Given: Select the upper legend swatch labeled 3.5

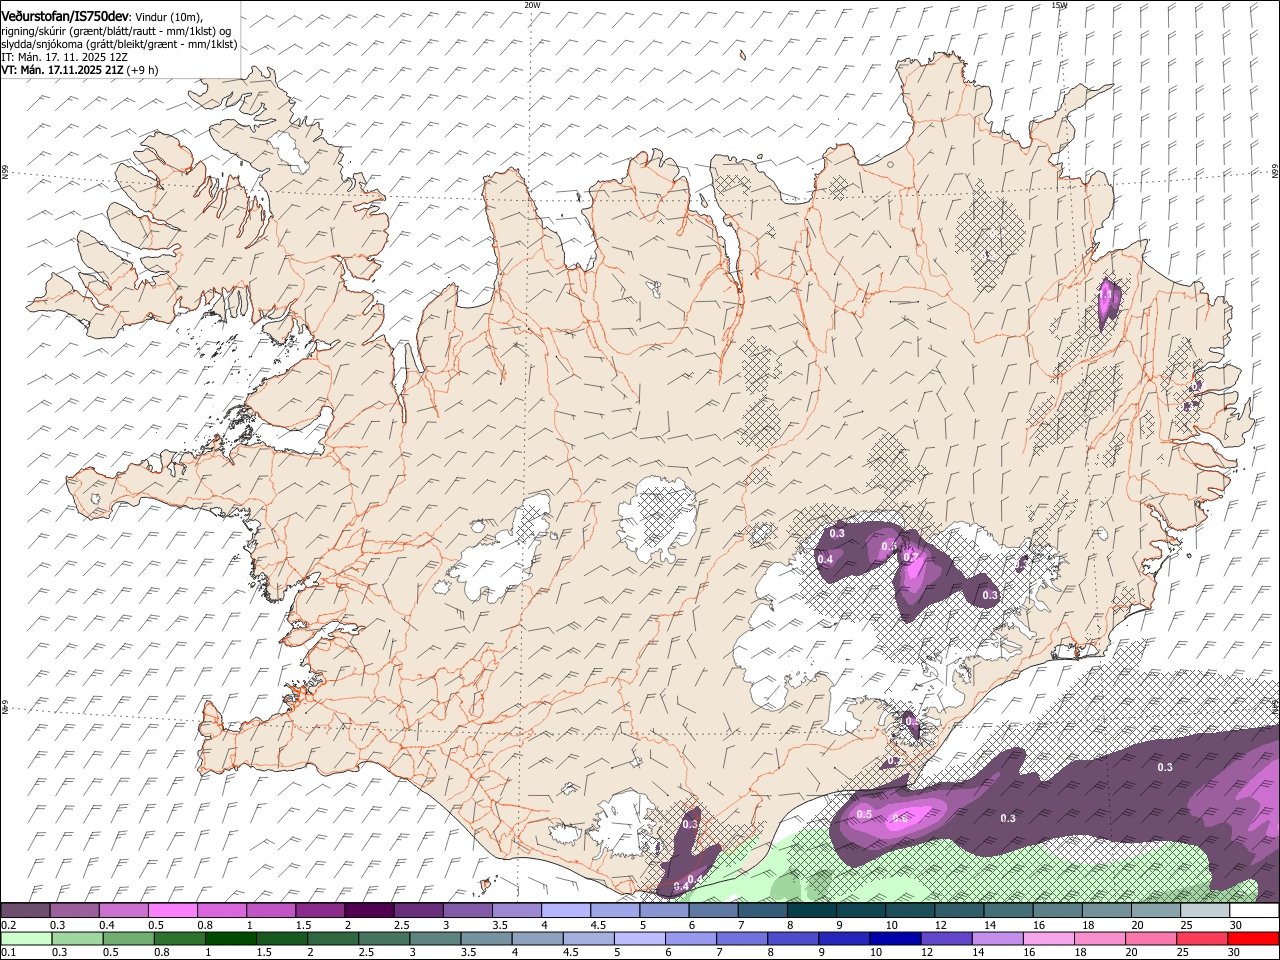Looking at the screenshot, I should (516, 911).
